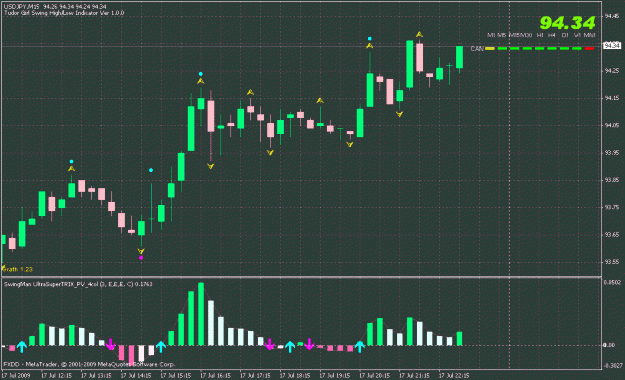The height and width of the screenshot is (380, 625).
Task: Click the first cyan up arrow in the TRIX panel
Action: pyautogui.click(x=22, y=347)
